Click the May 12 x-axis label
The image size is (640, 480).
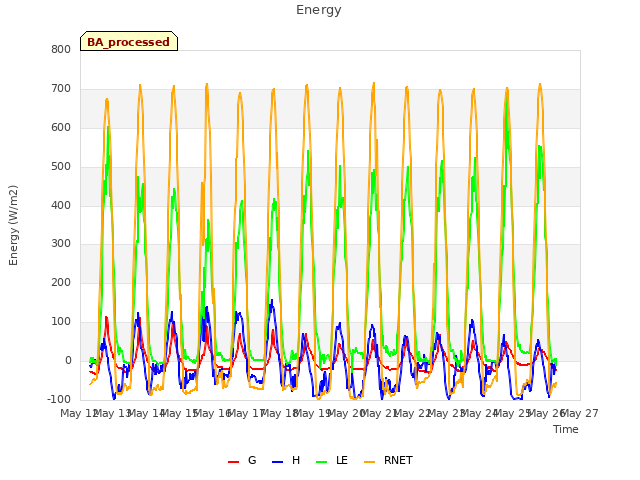78,413
